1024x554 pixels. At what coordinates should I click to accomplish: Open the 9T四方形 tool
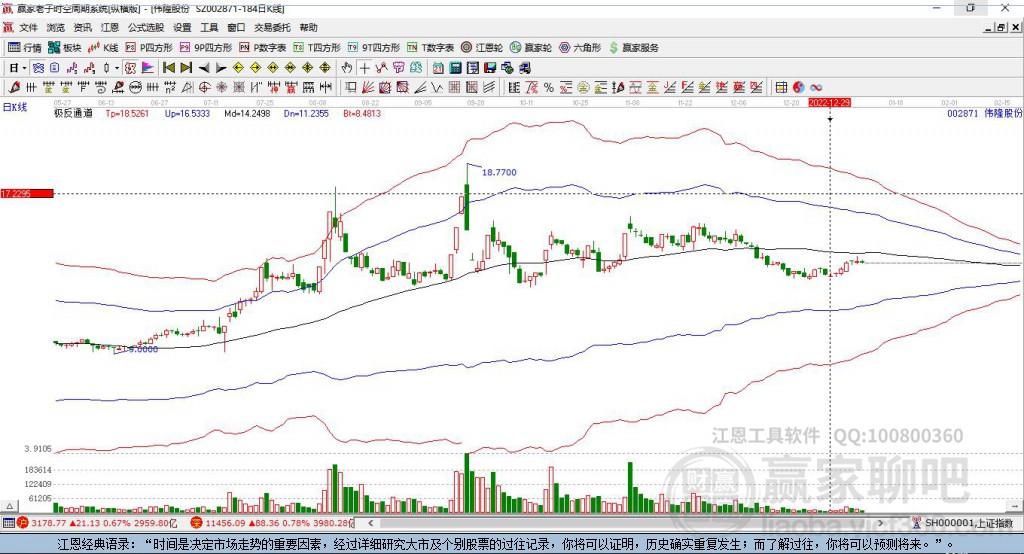point(374,48)
